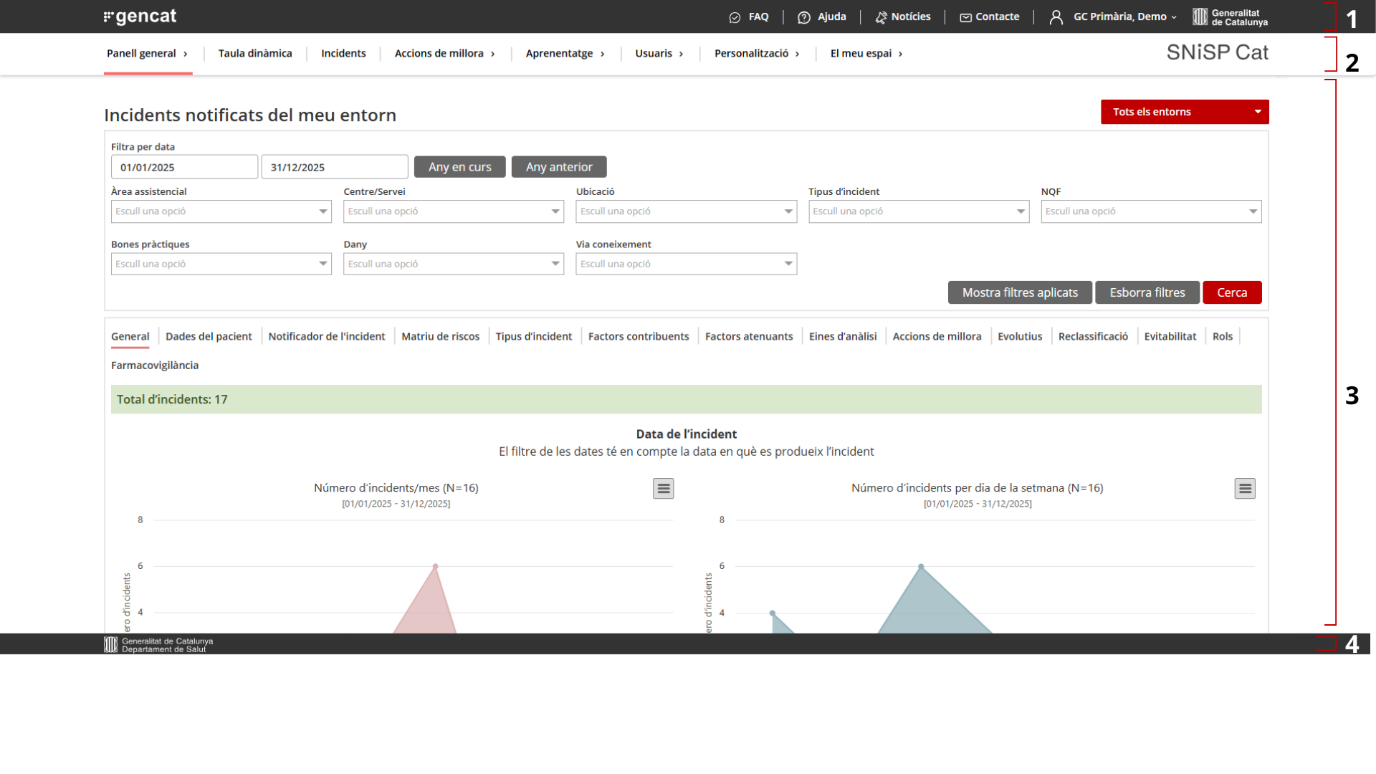Switch to Farmacovigilància tab
This screenshot has width=1376, height=774.
(155, 366)
